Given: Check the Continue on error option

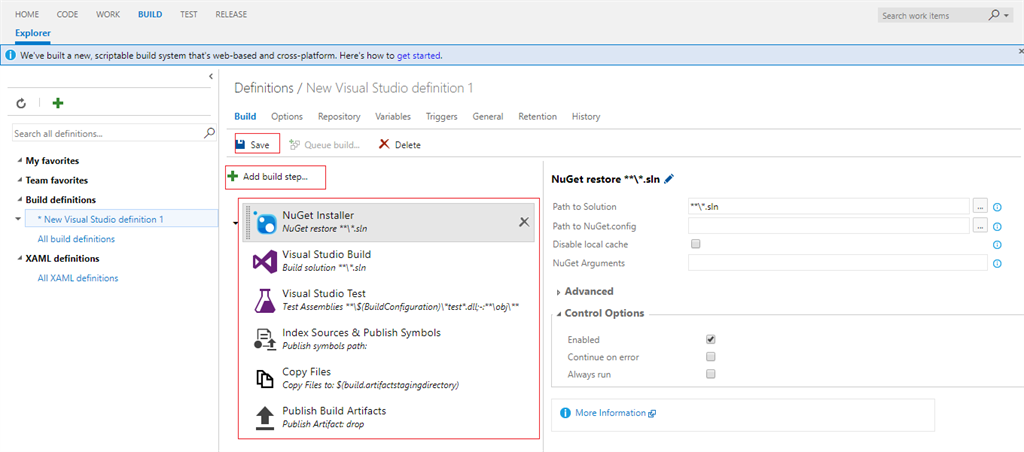Looking at the screenshot, I should point(710,357).
